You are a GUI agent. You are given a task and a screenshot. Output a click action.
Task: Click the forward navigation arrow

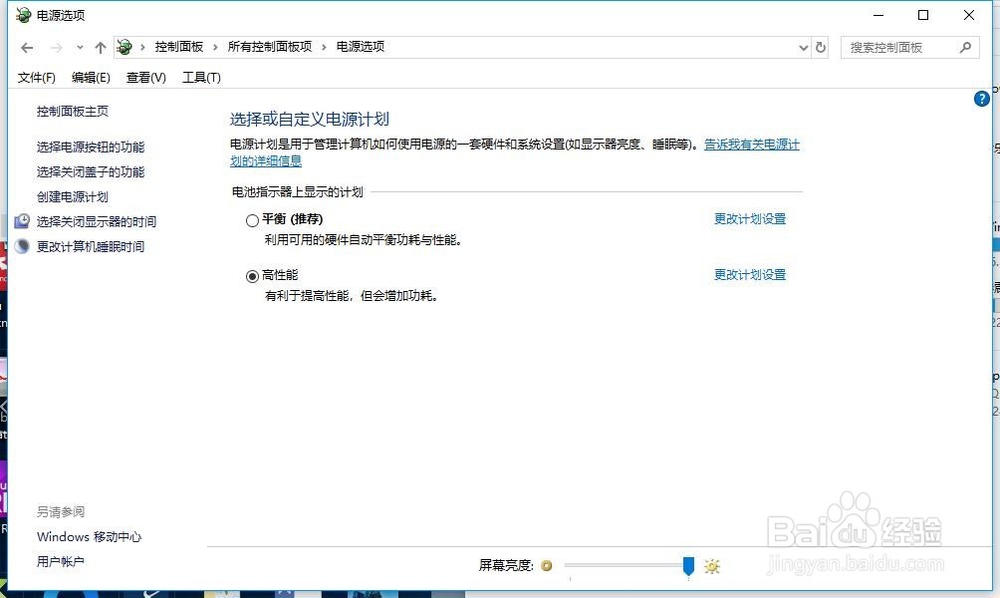[57, 47]
